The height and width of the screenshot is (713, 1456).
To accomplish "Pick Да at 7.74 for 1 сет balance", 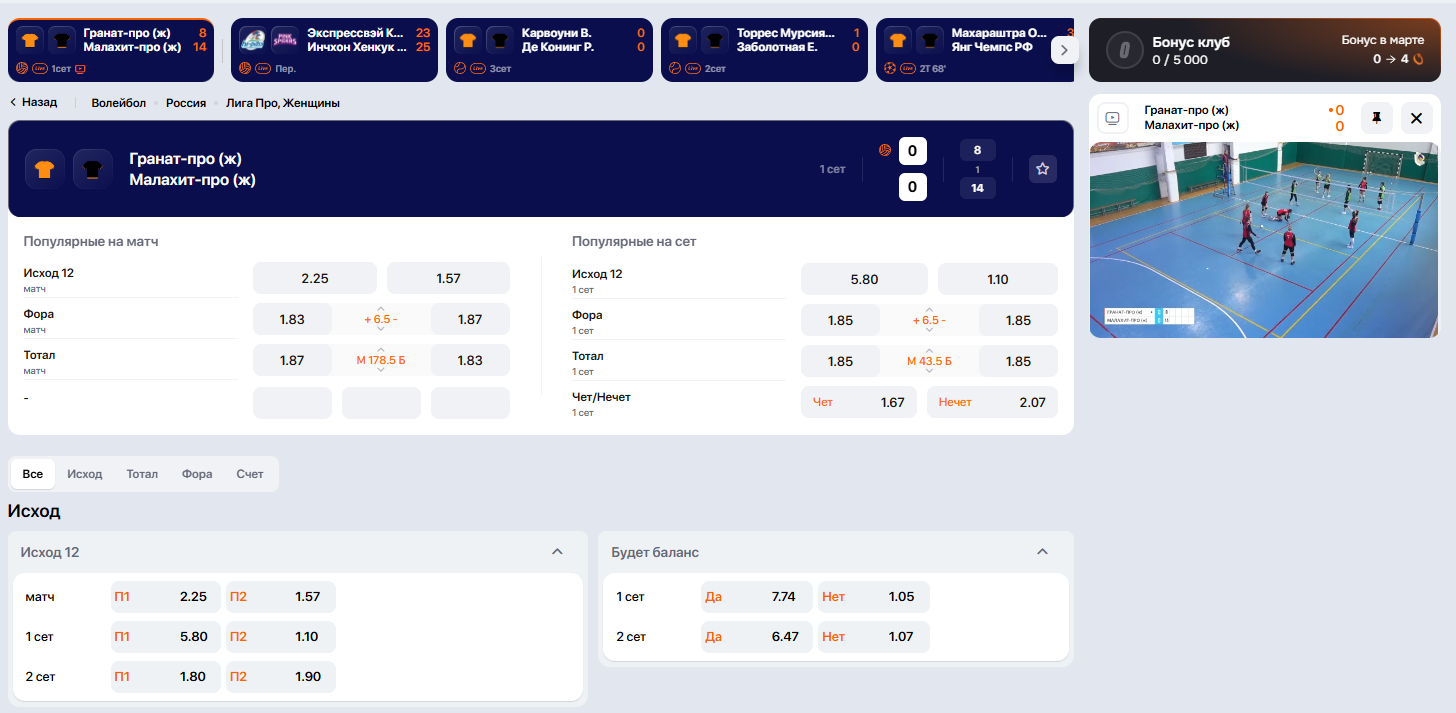I will [x=755, y=597].
